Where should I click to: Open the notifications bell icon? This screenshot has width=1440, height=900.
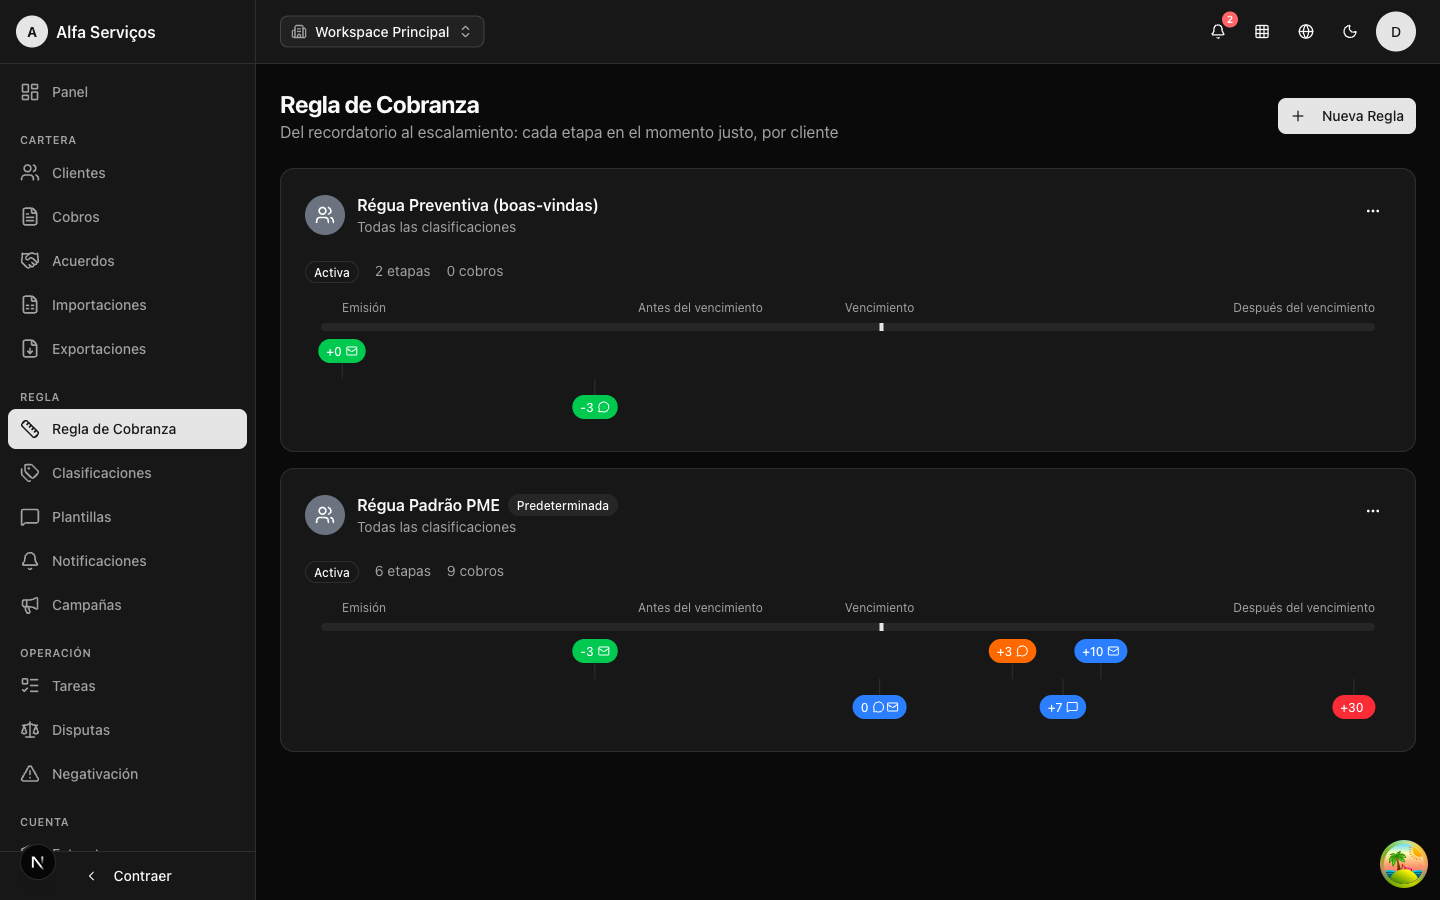point(1218,32)
